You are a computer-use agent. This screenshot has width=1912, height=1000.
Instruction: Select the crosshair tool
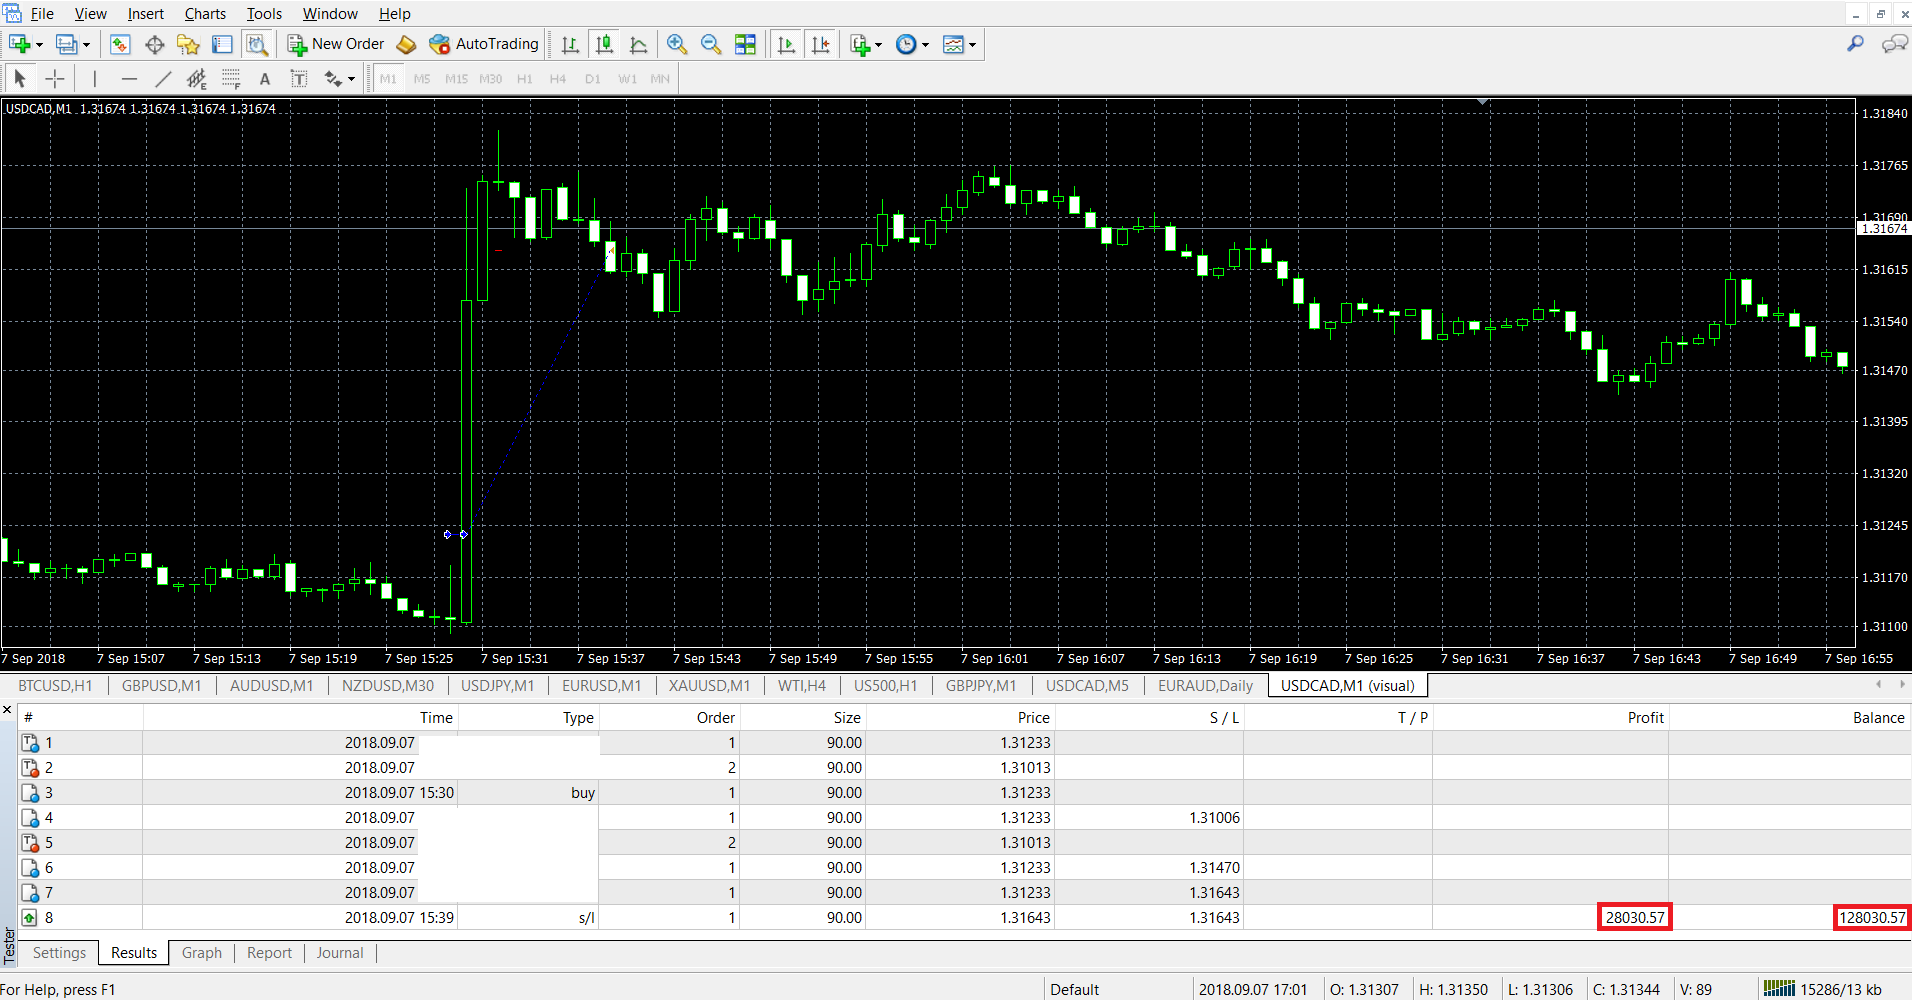tap(55, 78)
